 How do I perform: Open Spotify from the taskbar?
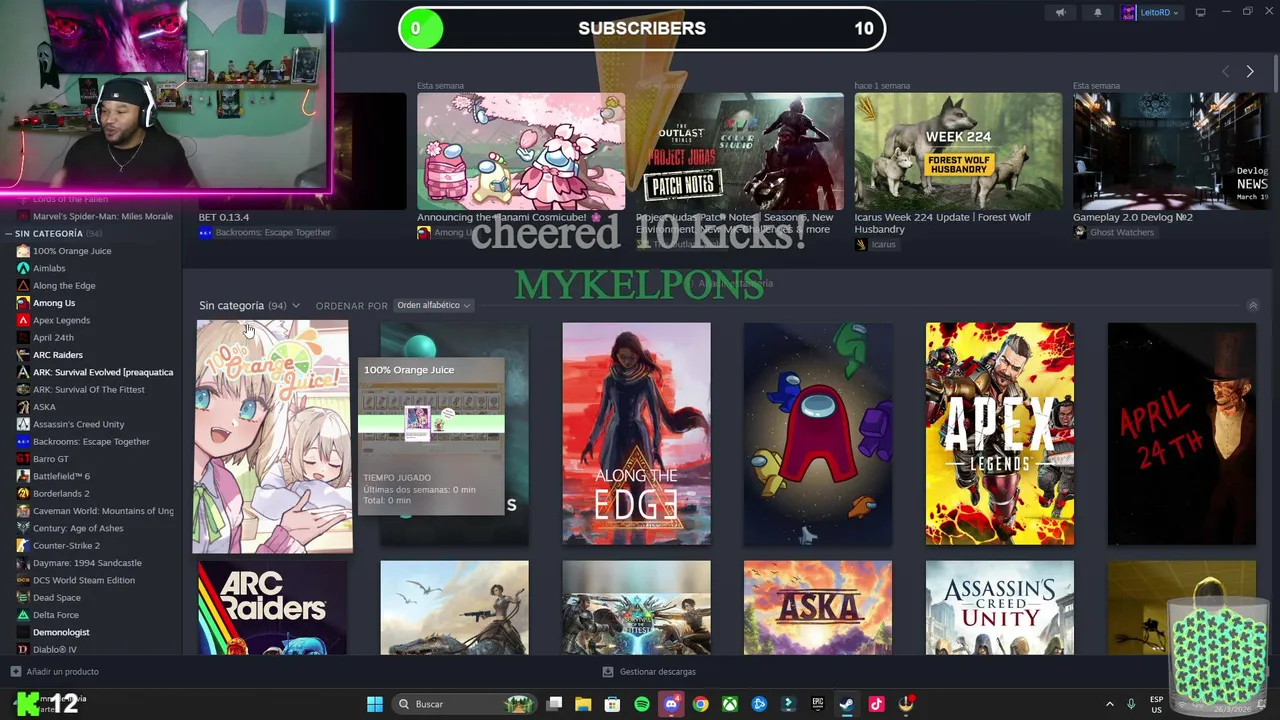pos(642,704)
